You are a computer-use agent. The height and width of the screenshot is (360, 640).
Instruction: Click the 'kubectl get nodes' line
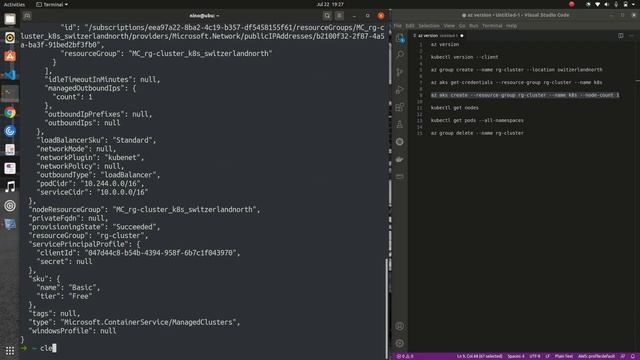[x=455, y=108]
